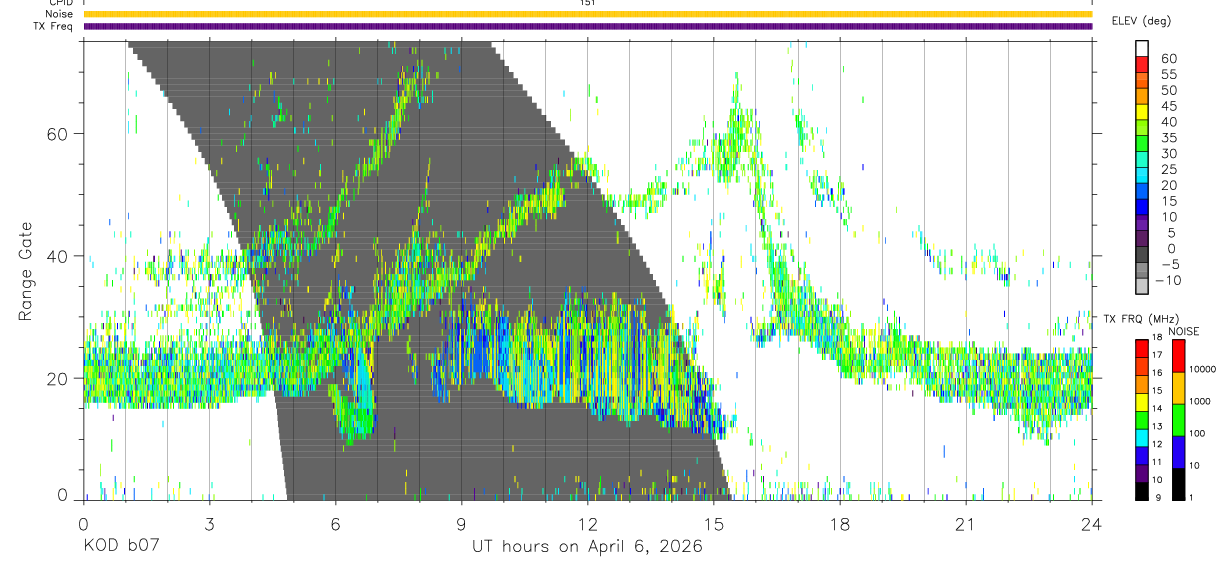
Task: Click the black bottom segment of TX FRQ colorbar
Action: pos(1142,491)
